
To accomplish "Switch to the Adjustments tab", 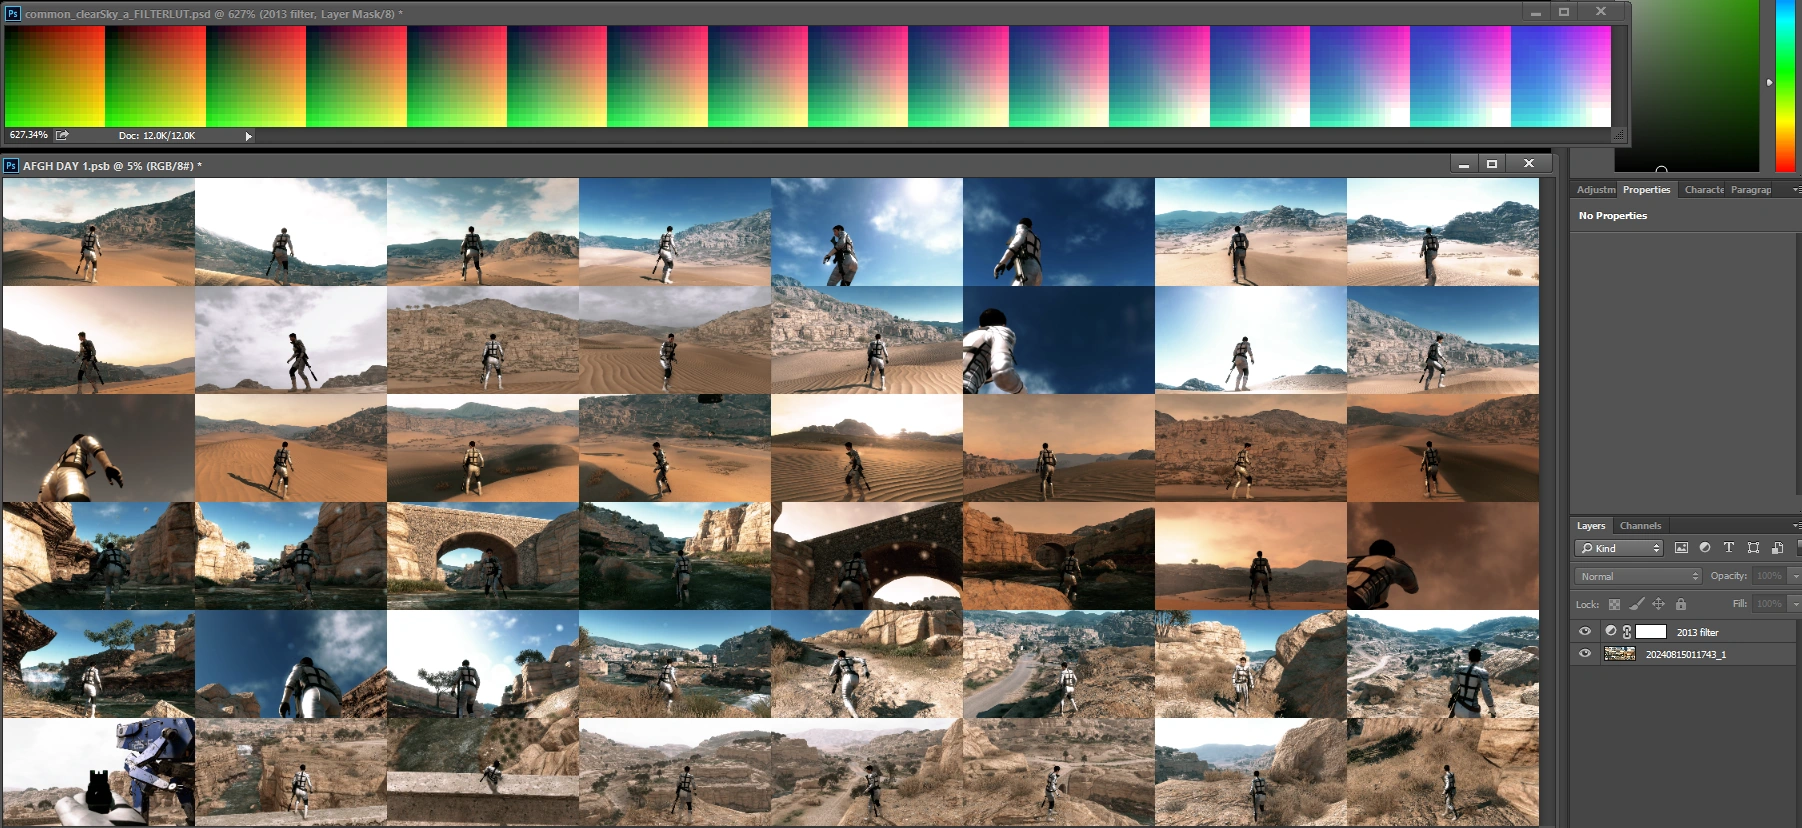I will tap(1595, 189).
